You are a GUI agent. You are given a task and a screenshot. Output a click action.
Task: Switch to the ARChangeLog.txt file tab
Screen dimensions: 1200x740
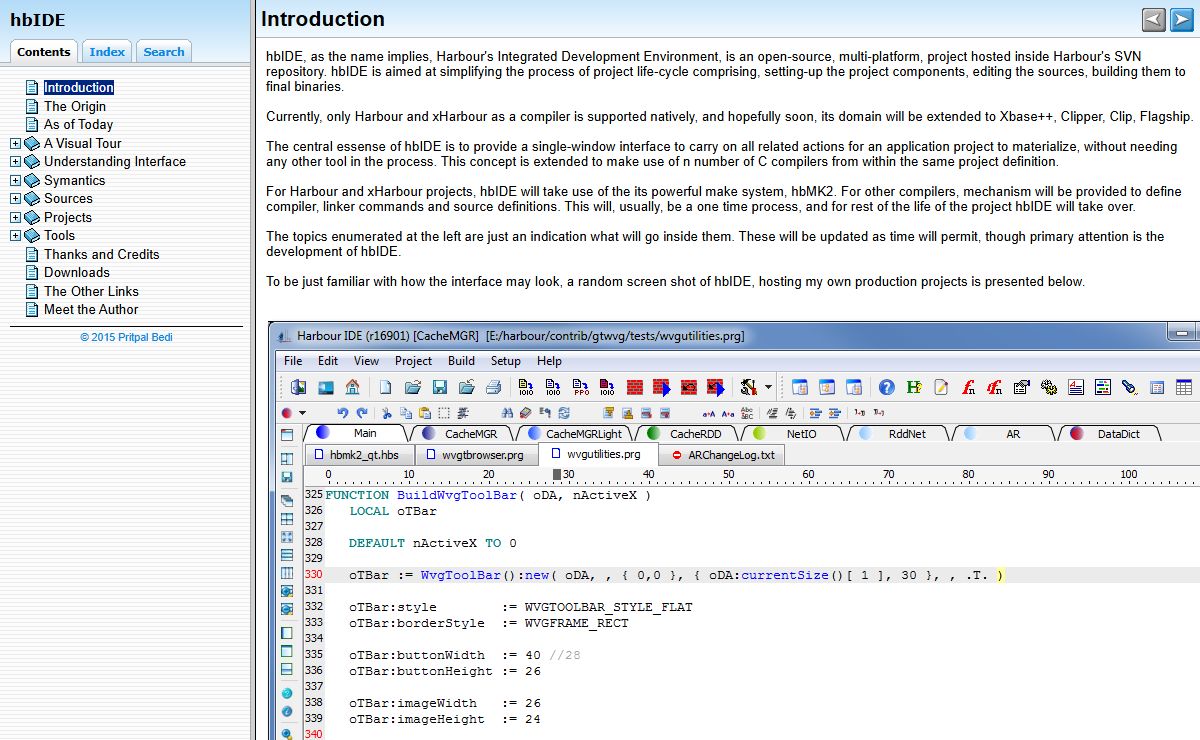tap(722, 455)
